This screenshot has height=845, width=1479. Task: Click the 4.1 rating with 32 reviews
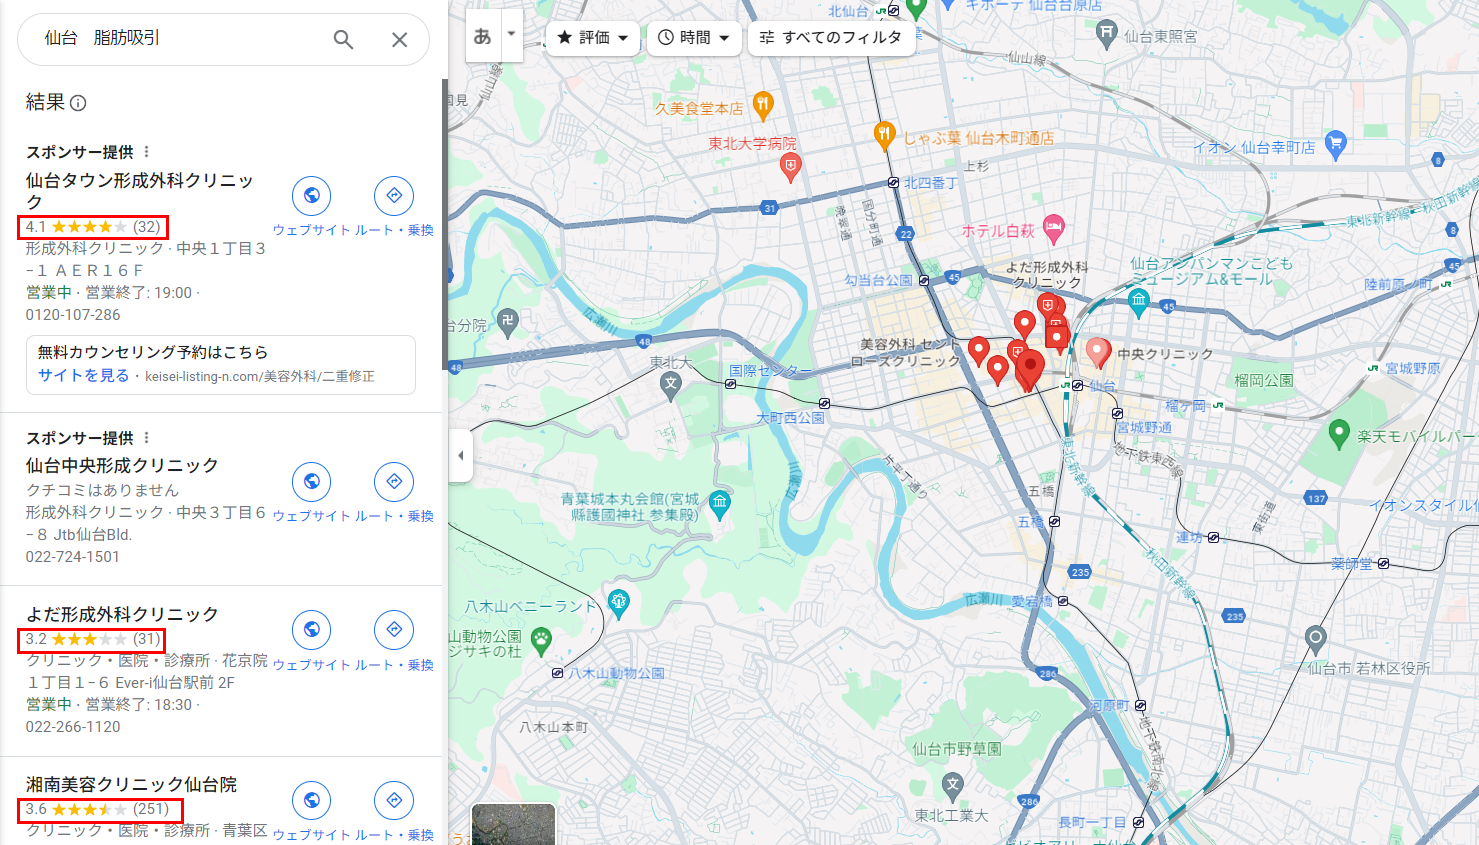[x=93, y=227]
